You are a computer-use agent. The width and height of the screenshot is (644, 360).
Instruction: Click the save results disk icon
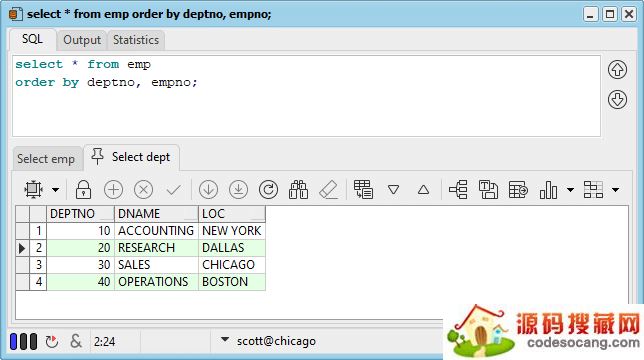click(x=488, y=190)
